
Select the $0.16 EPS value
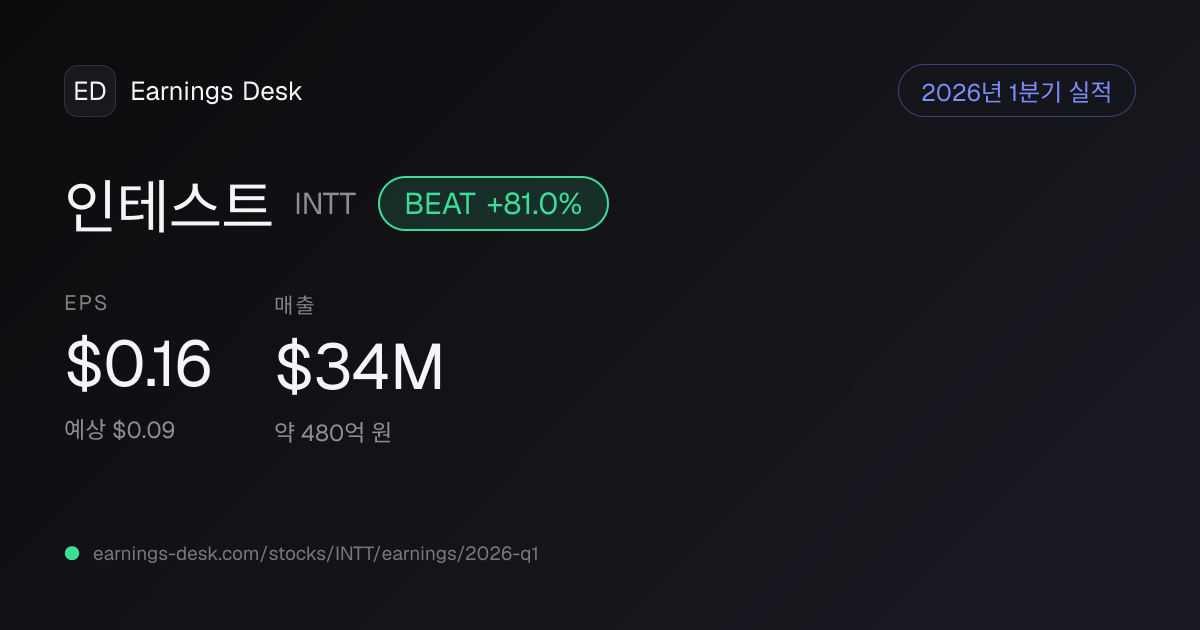[x=138, y=365]
